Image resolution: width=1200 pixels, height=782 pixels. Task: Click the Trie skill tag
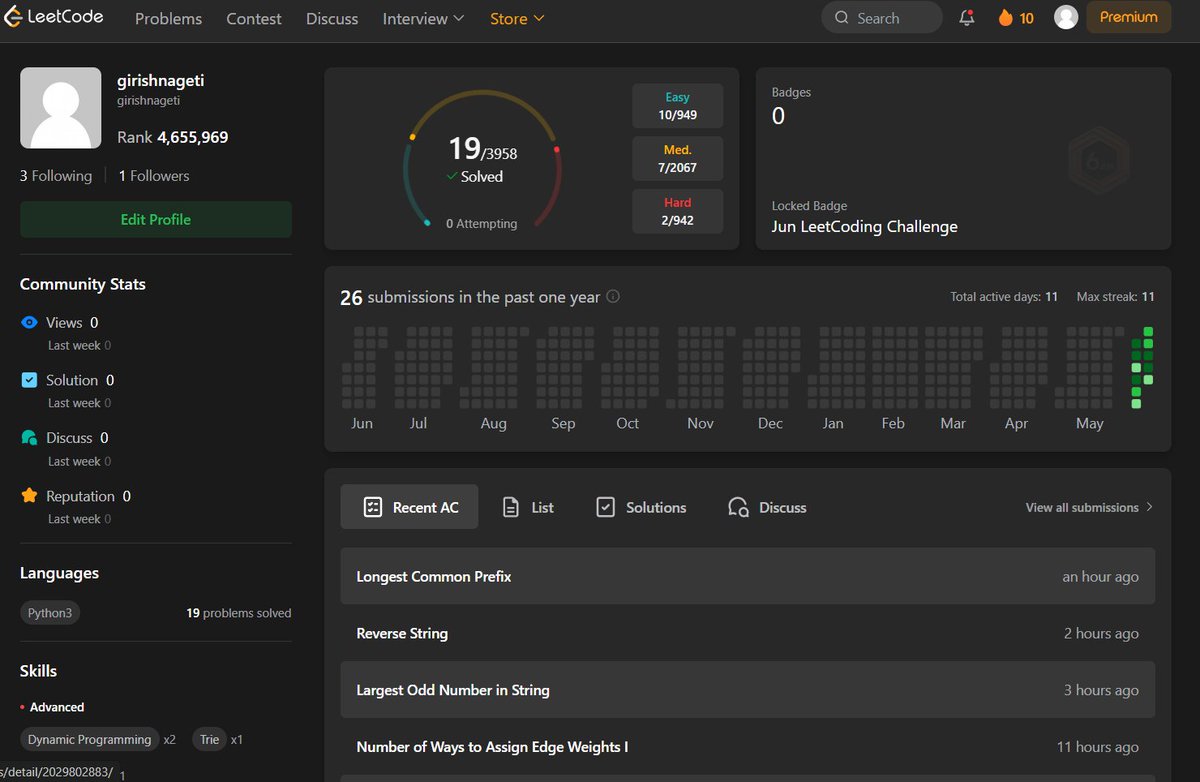pos(209,740)
